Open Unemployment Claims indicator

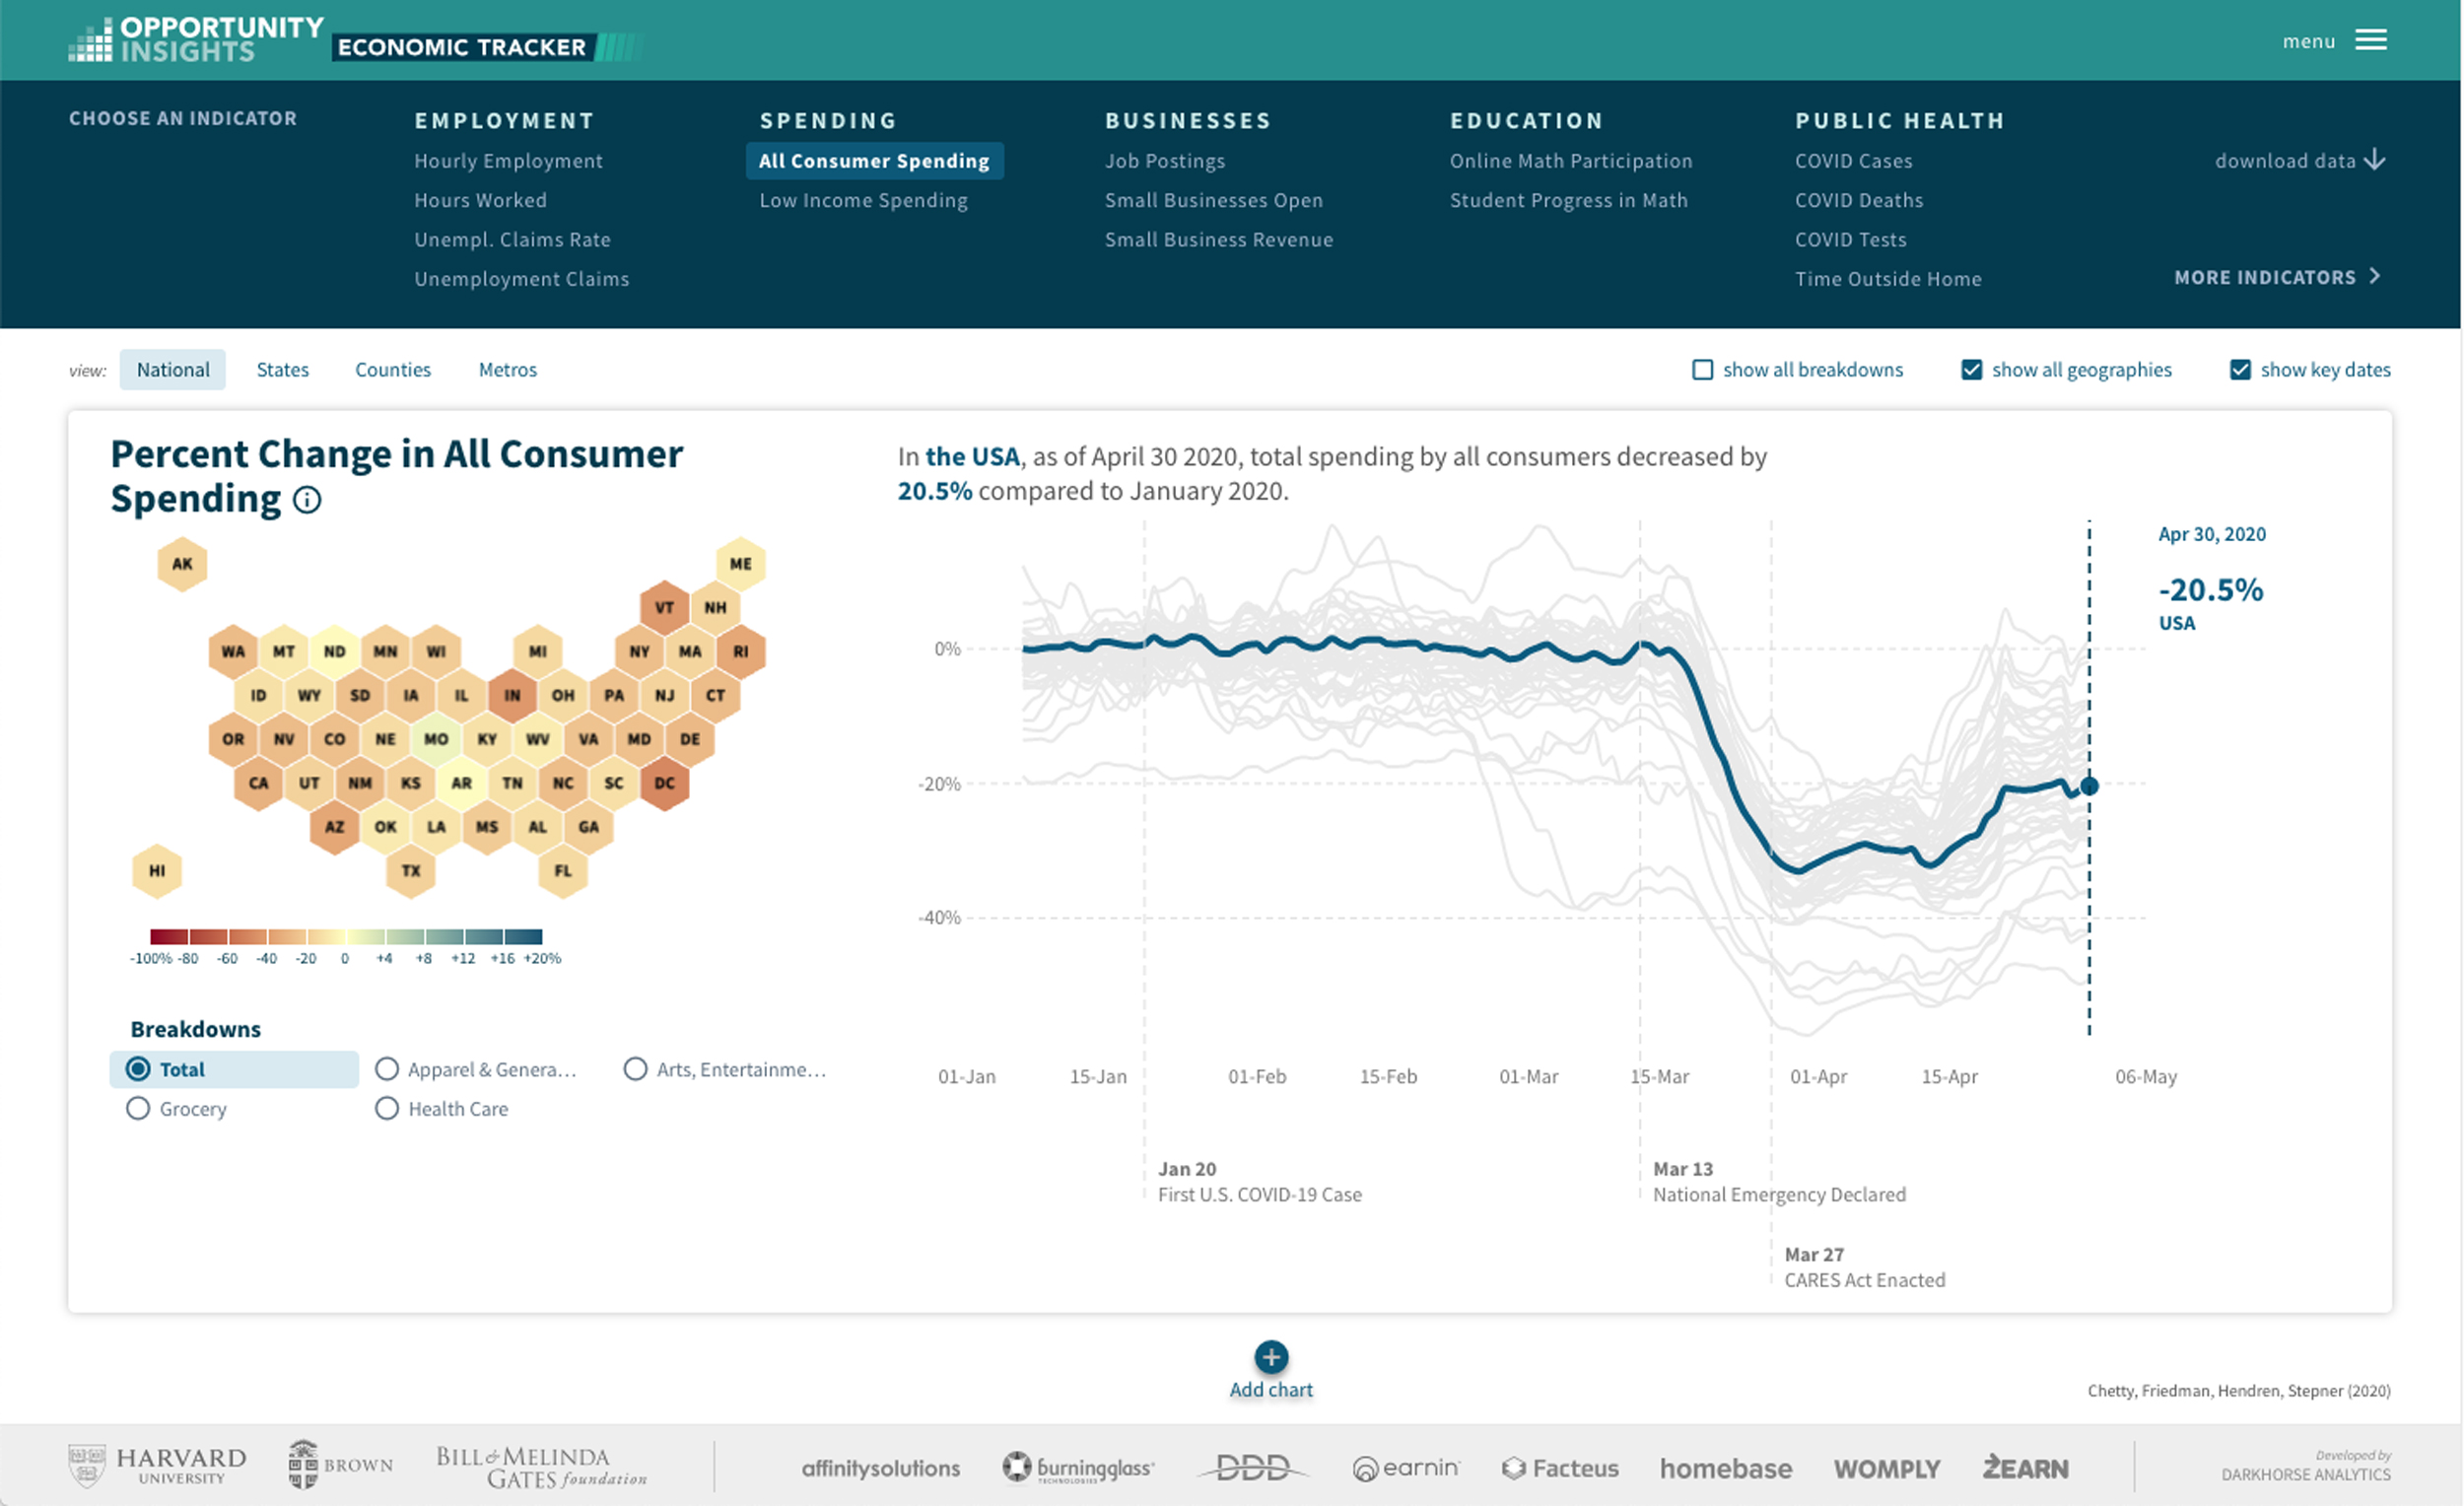click(x=521, y=279)
